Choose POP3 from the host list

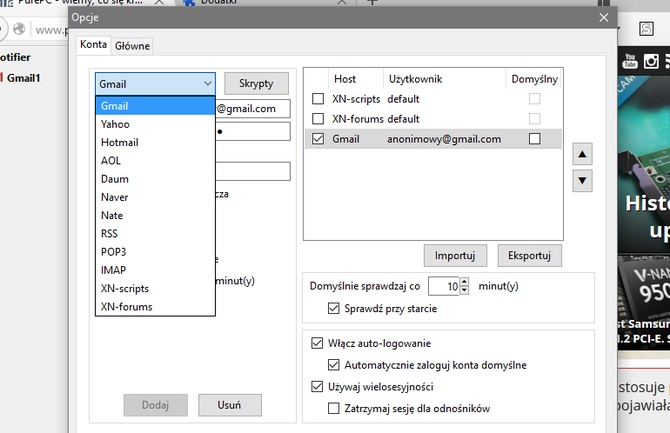click(x=155, y=252)
